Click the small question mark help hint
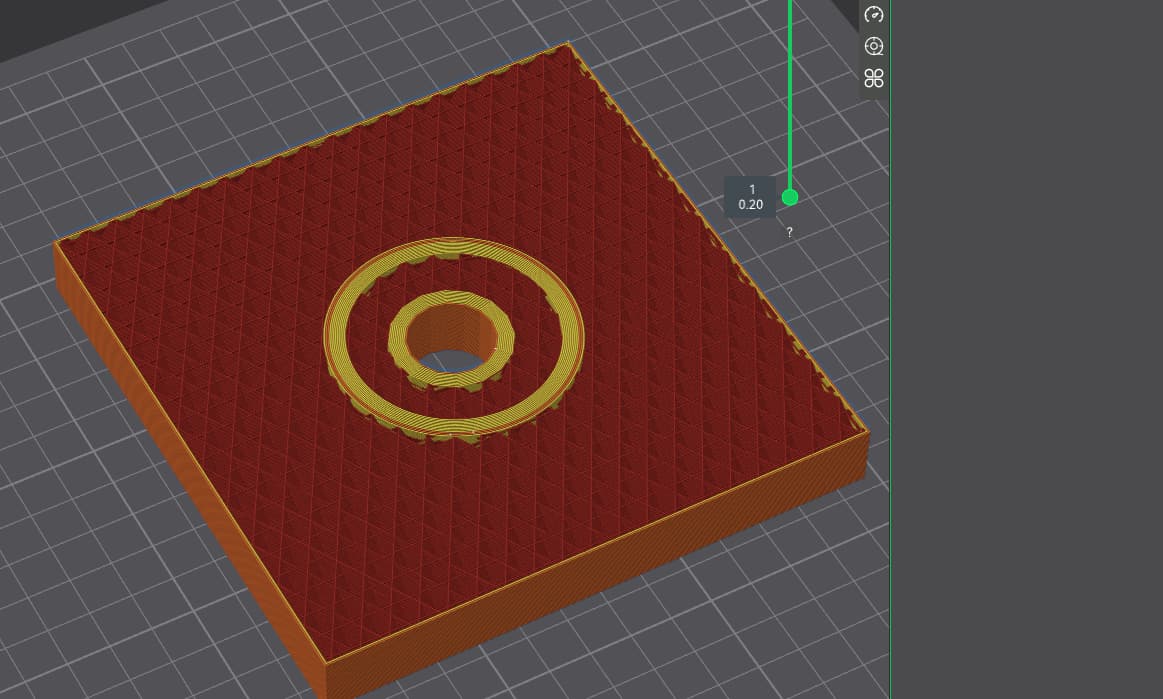The image size is (1163, 699). pyautogui.click(x=789, y=232)
